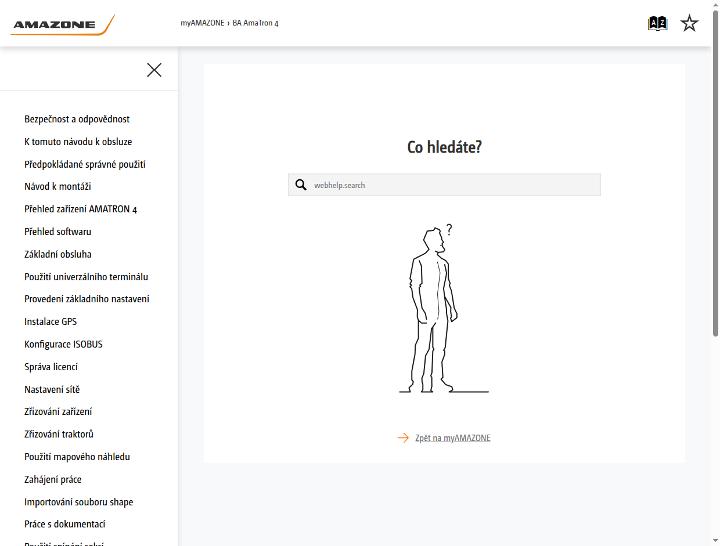The height and width of the screenshot is (546, 720).
Task: Close the navigation sidebar with X
Action: (x=154, y=70)
